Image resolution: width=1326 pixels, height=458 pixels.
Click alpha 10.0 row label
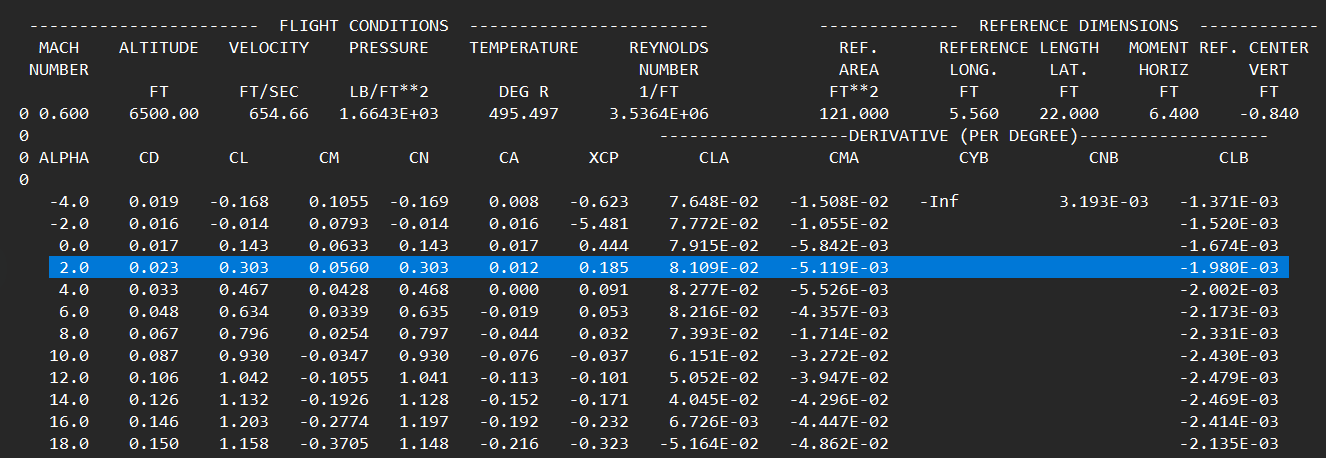[69, 356]
